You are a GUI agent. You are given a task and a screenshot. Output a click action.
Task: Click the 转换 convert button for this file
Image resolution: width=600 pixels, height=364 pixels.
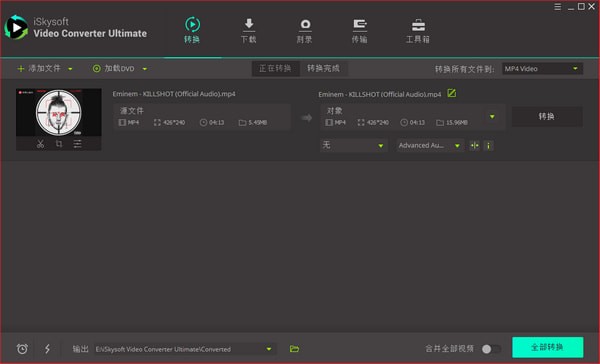(547, 116)
